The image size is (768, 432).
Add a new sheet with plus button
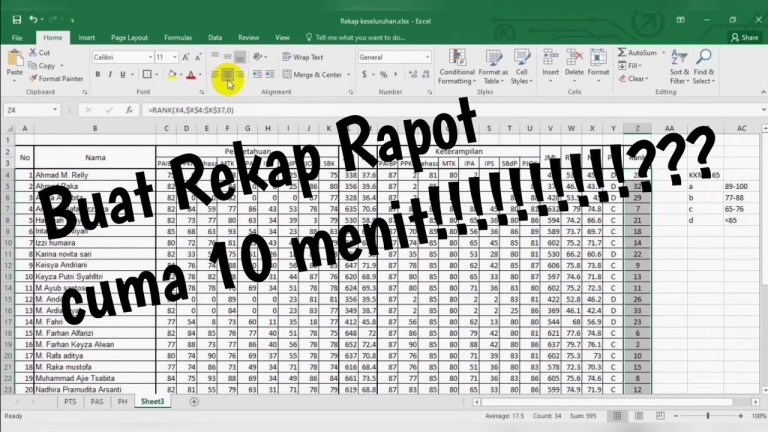click(x=194, y=401)
